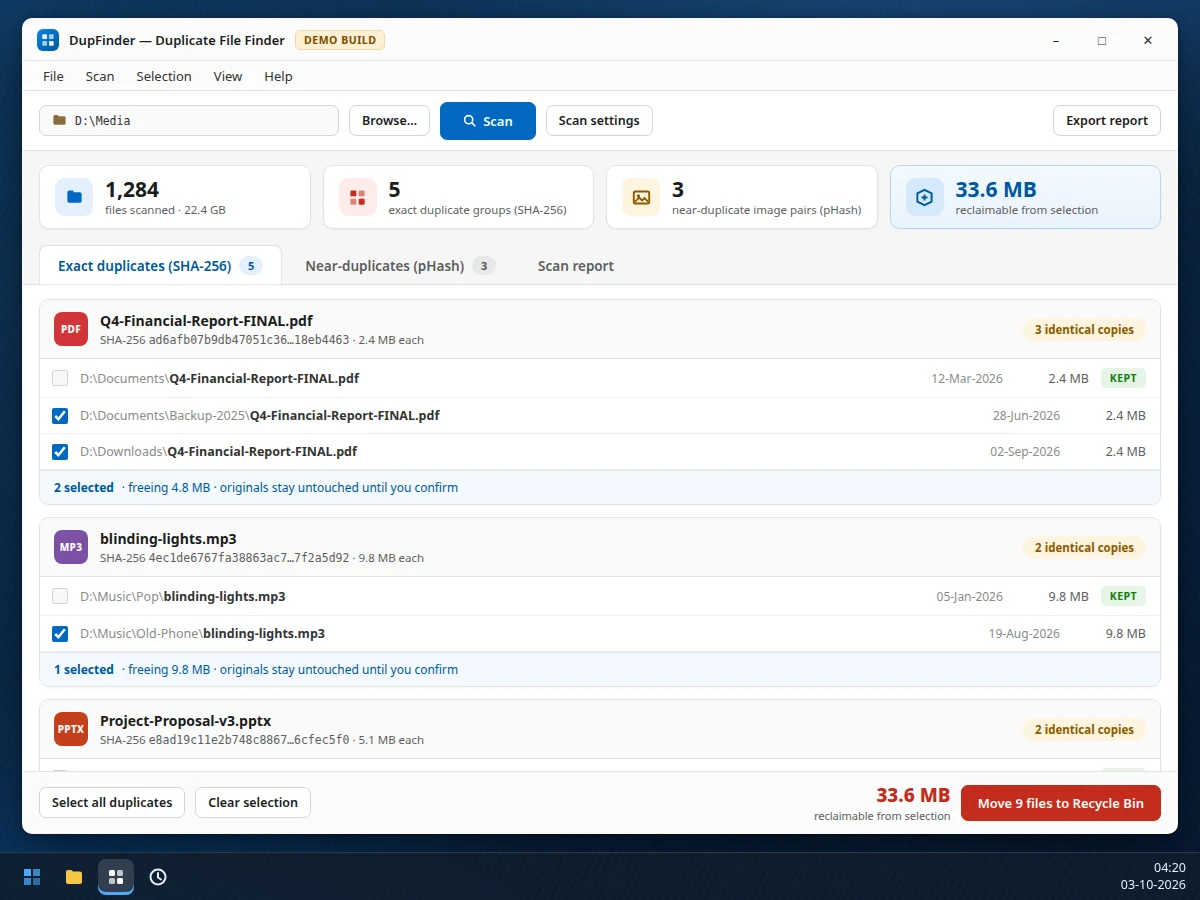This screenshot has height=900, width=1200.
Task: Open the clock app from the taskbar
Action: 158,877
